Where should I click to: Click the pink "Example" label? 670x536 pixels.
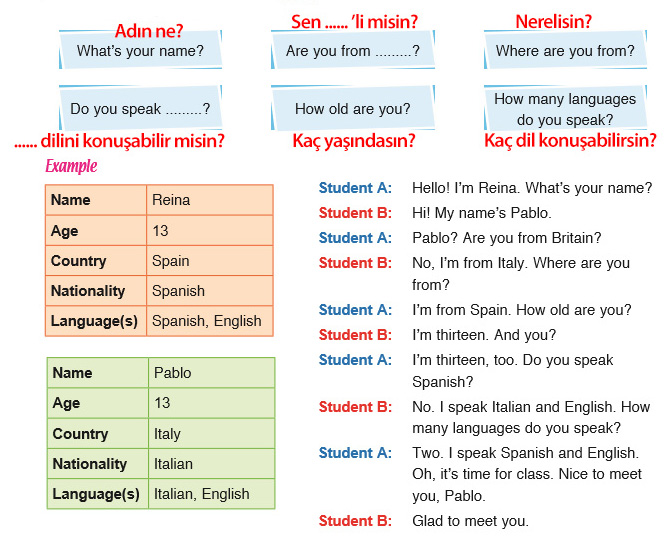click(x=71, y=166)
